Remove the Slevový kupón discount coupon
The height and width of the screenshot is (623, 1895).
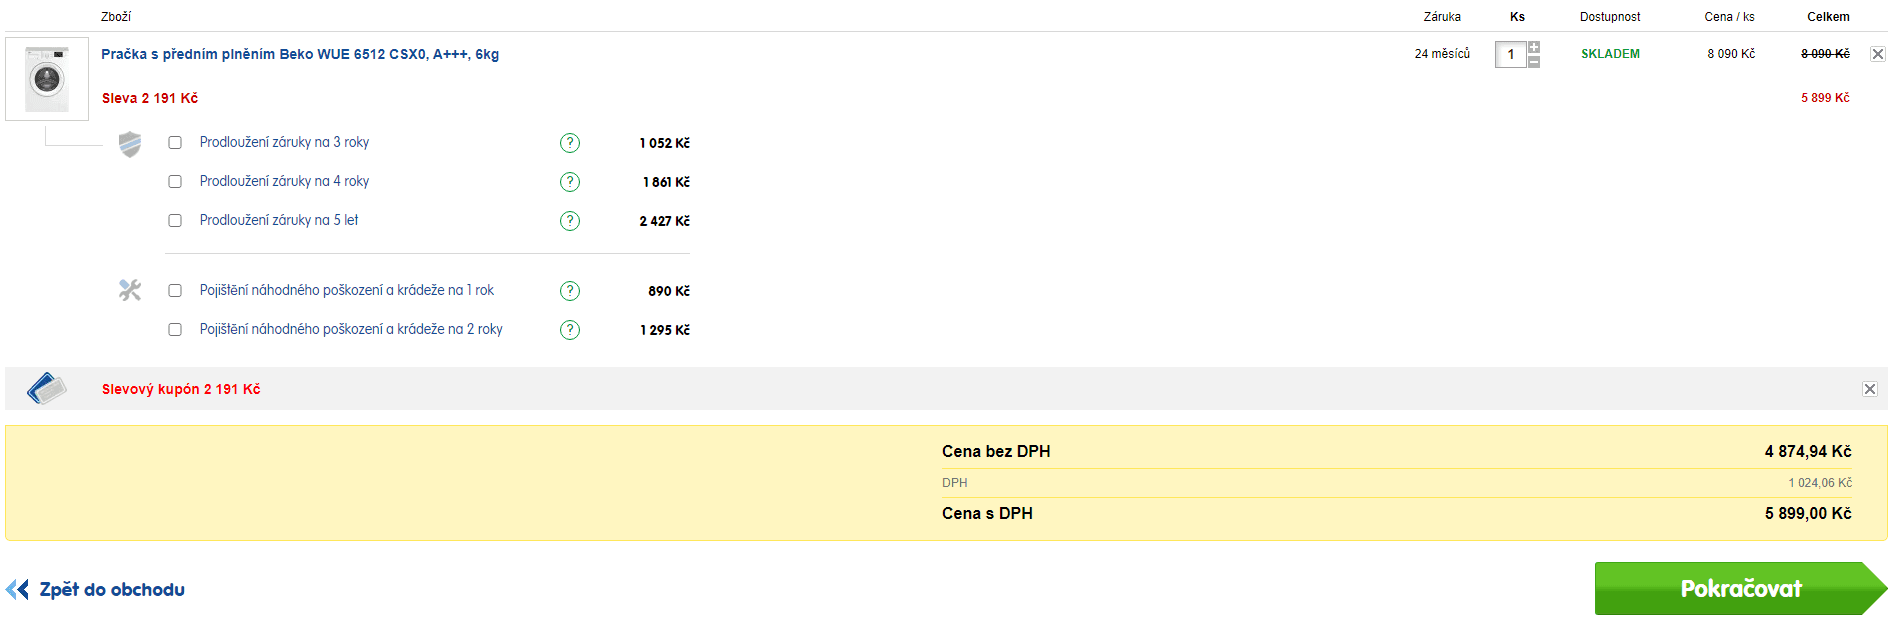click(1870, 389)
